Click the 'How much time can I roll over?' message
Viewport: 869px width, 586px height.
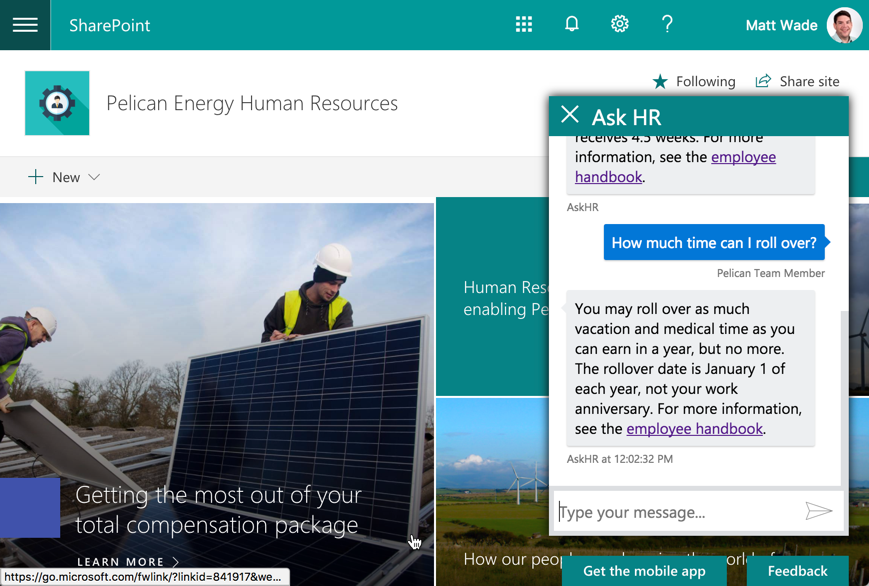pyautogui.click(x=714, y=242)
